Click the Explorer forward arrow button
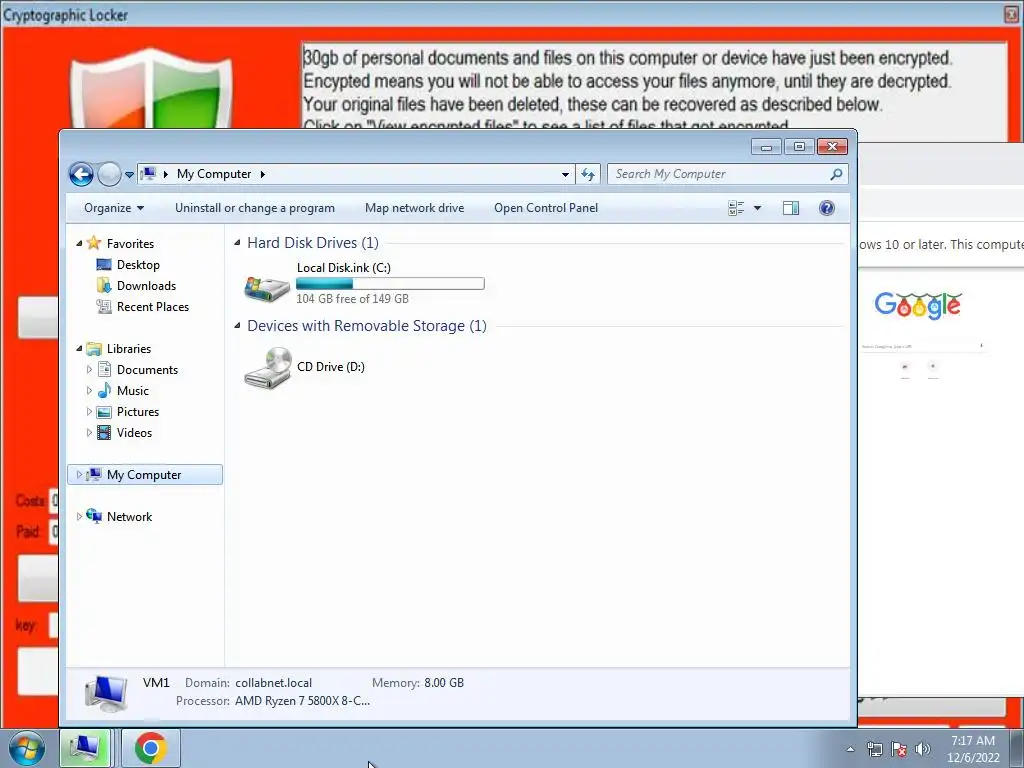The width and height of the screenshot is (1024, 768). click(x=109, y=174)
